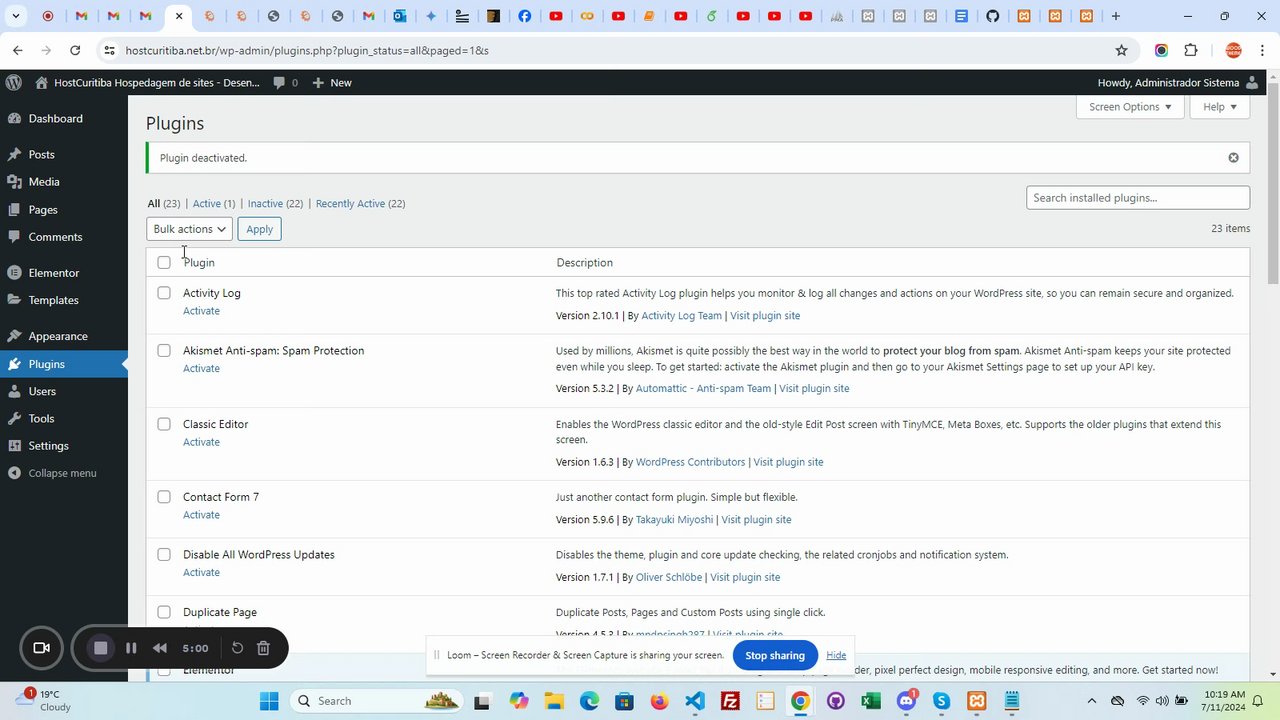This screenshot has width=1280, height=720.
Task: Open the Comments sidebar menu item
Action: click(55, 237)
